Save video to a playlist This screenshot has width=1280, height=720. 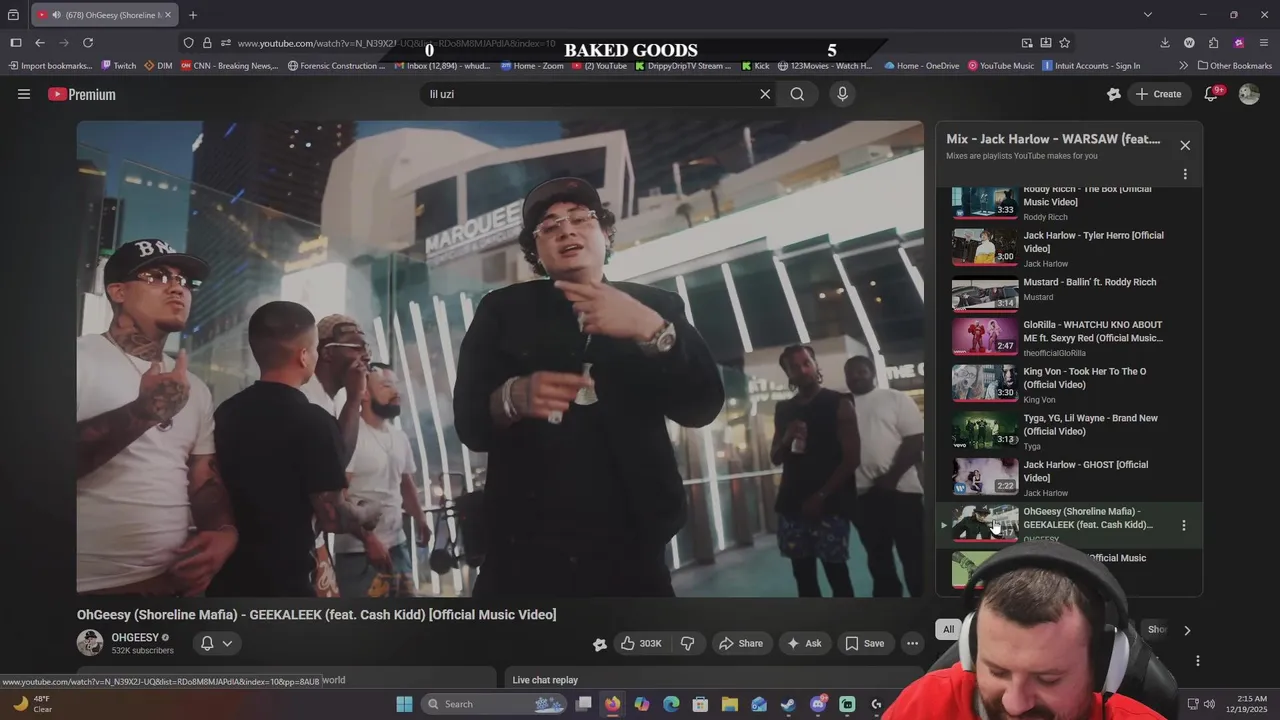pos(864,643)
